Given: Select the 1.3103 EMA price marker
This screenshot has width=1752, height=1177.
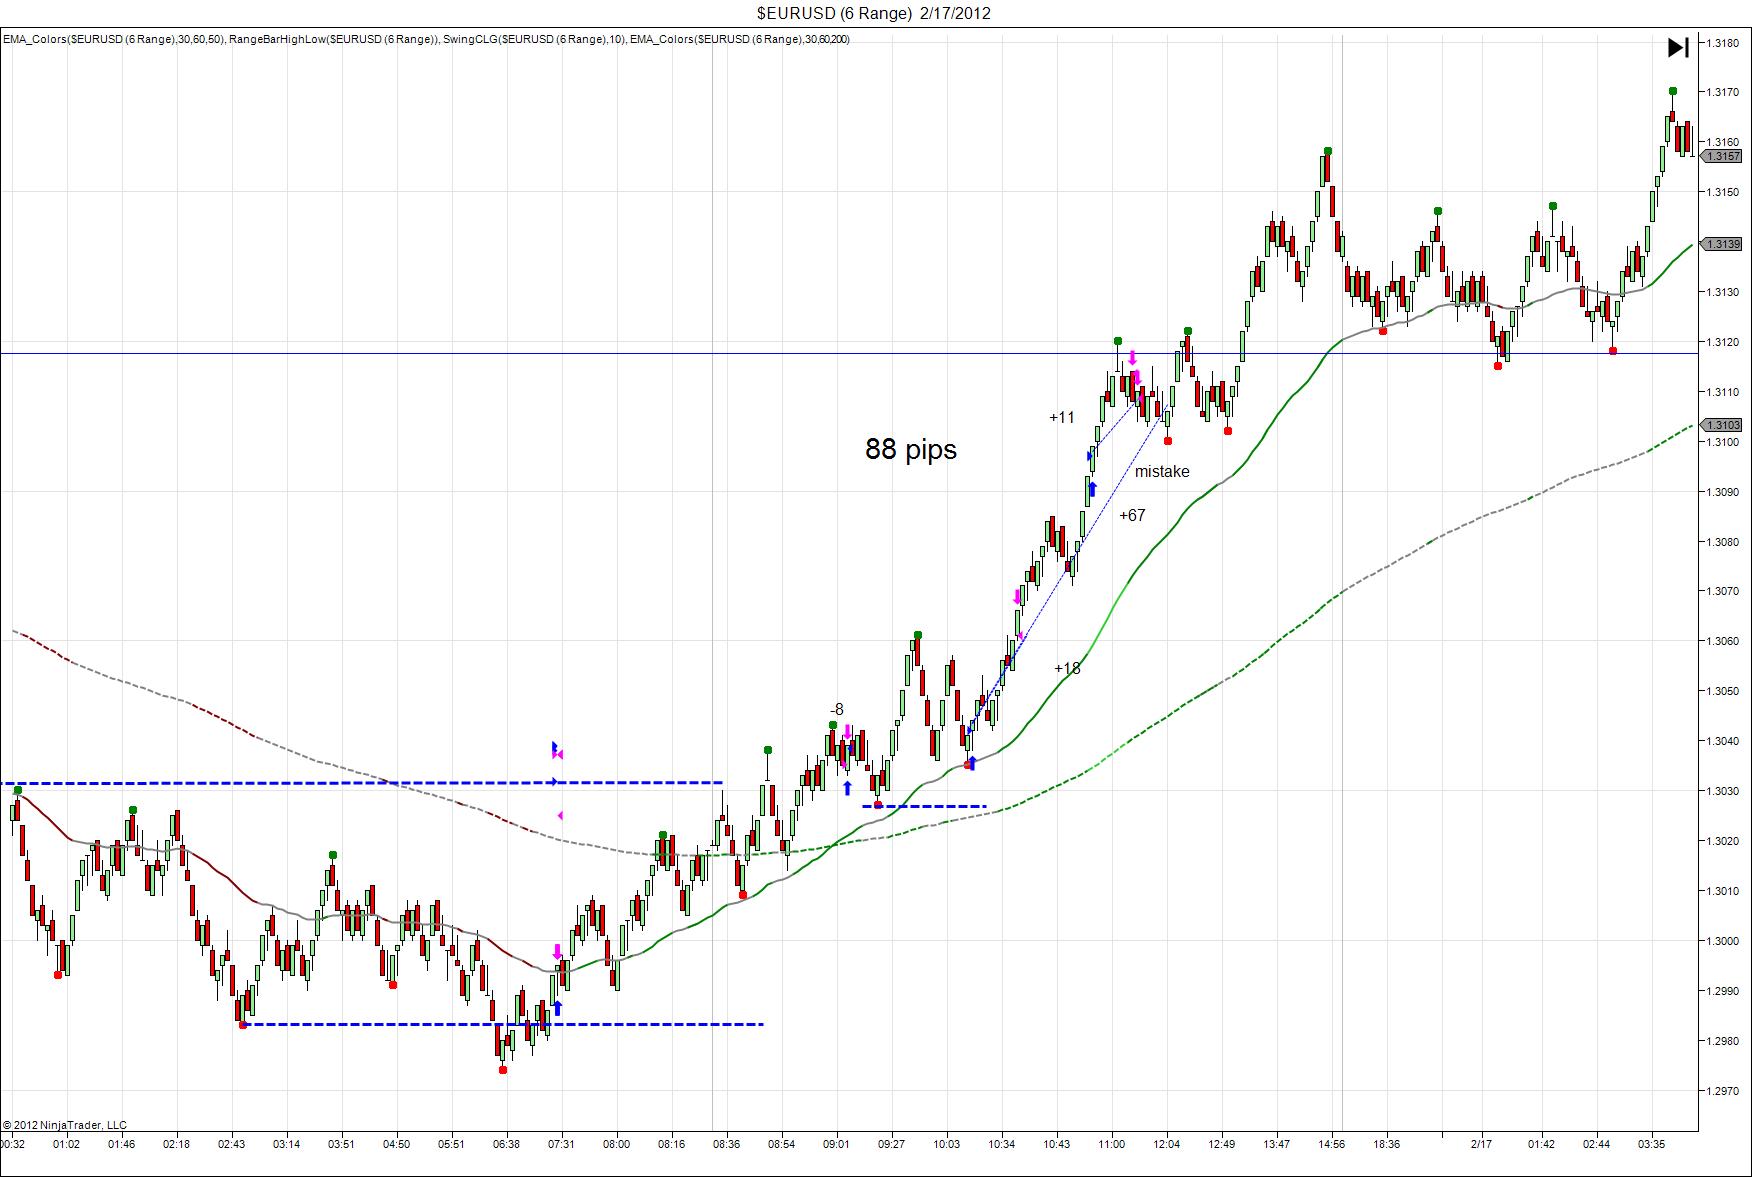Looking at the screenshot, I should point(1723,425).
